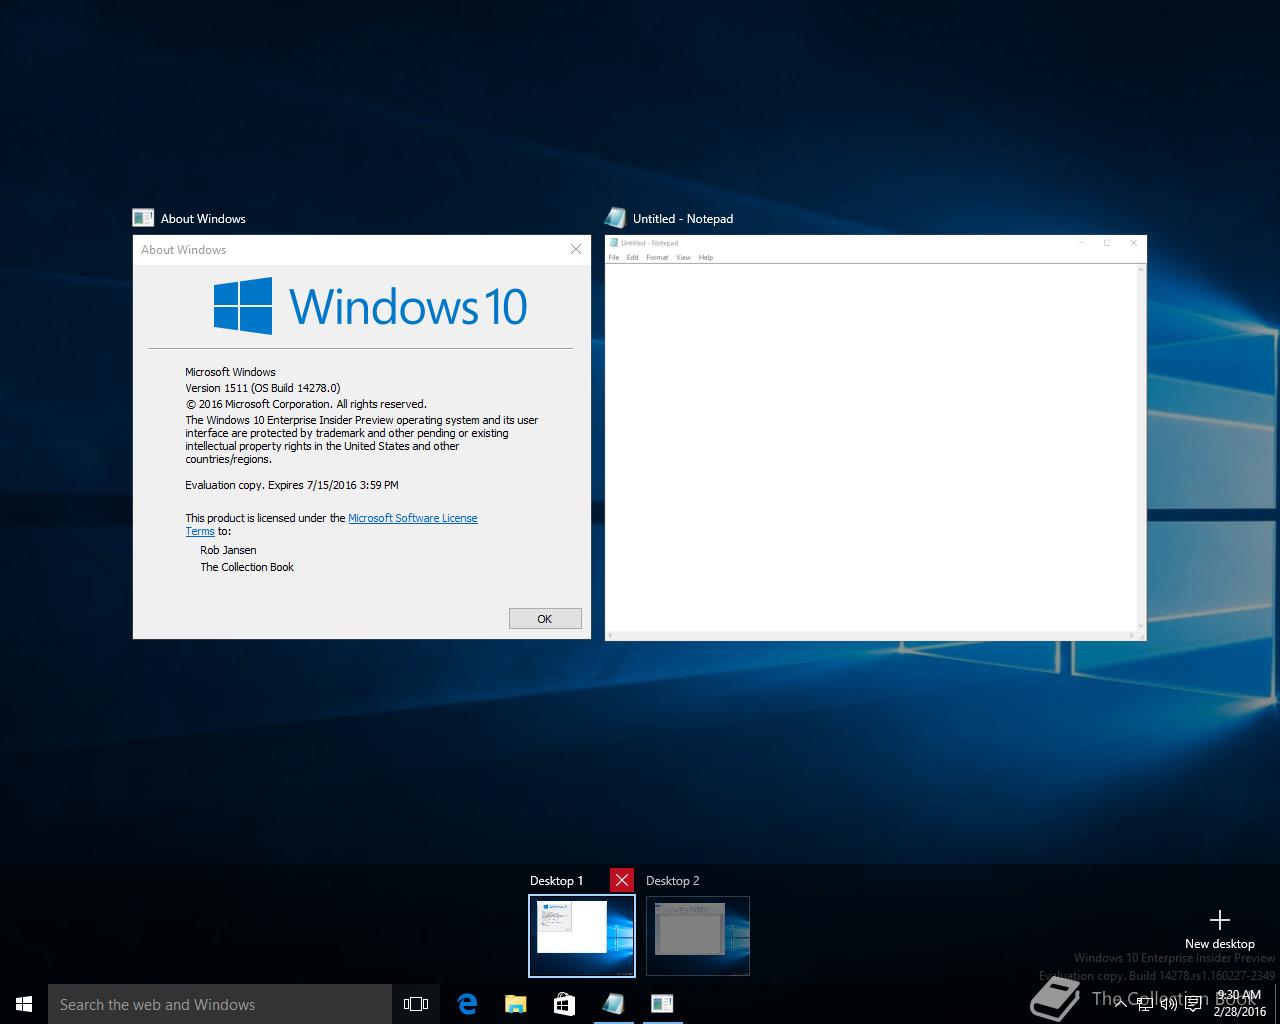Open Help menu in Notepad preview

point(706,258)
